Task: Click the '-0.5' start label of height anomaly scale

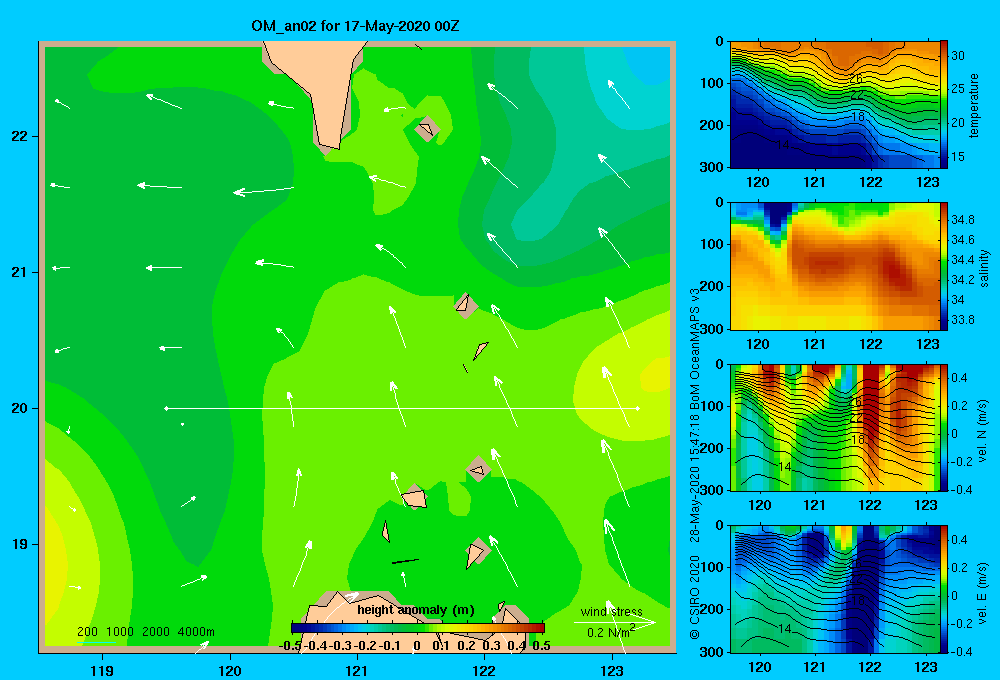Action: click(290, 646)
